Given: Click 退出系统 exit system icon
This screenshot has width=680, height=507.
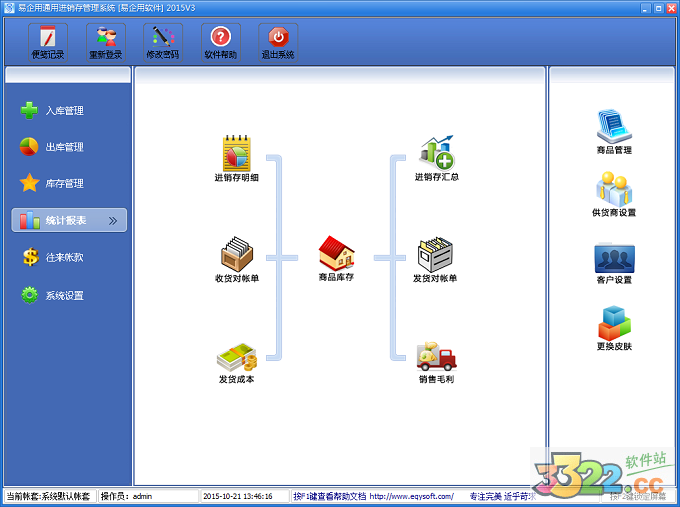Looking at the screenshot, I should 278,43.
